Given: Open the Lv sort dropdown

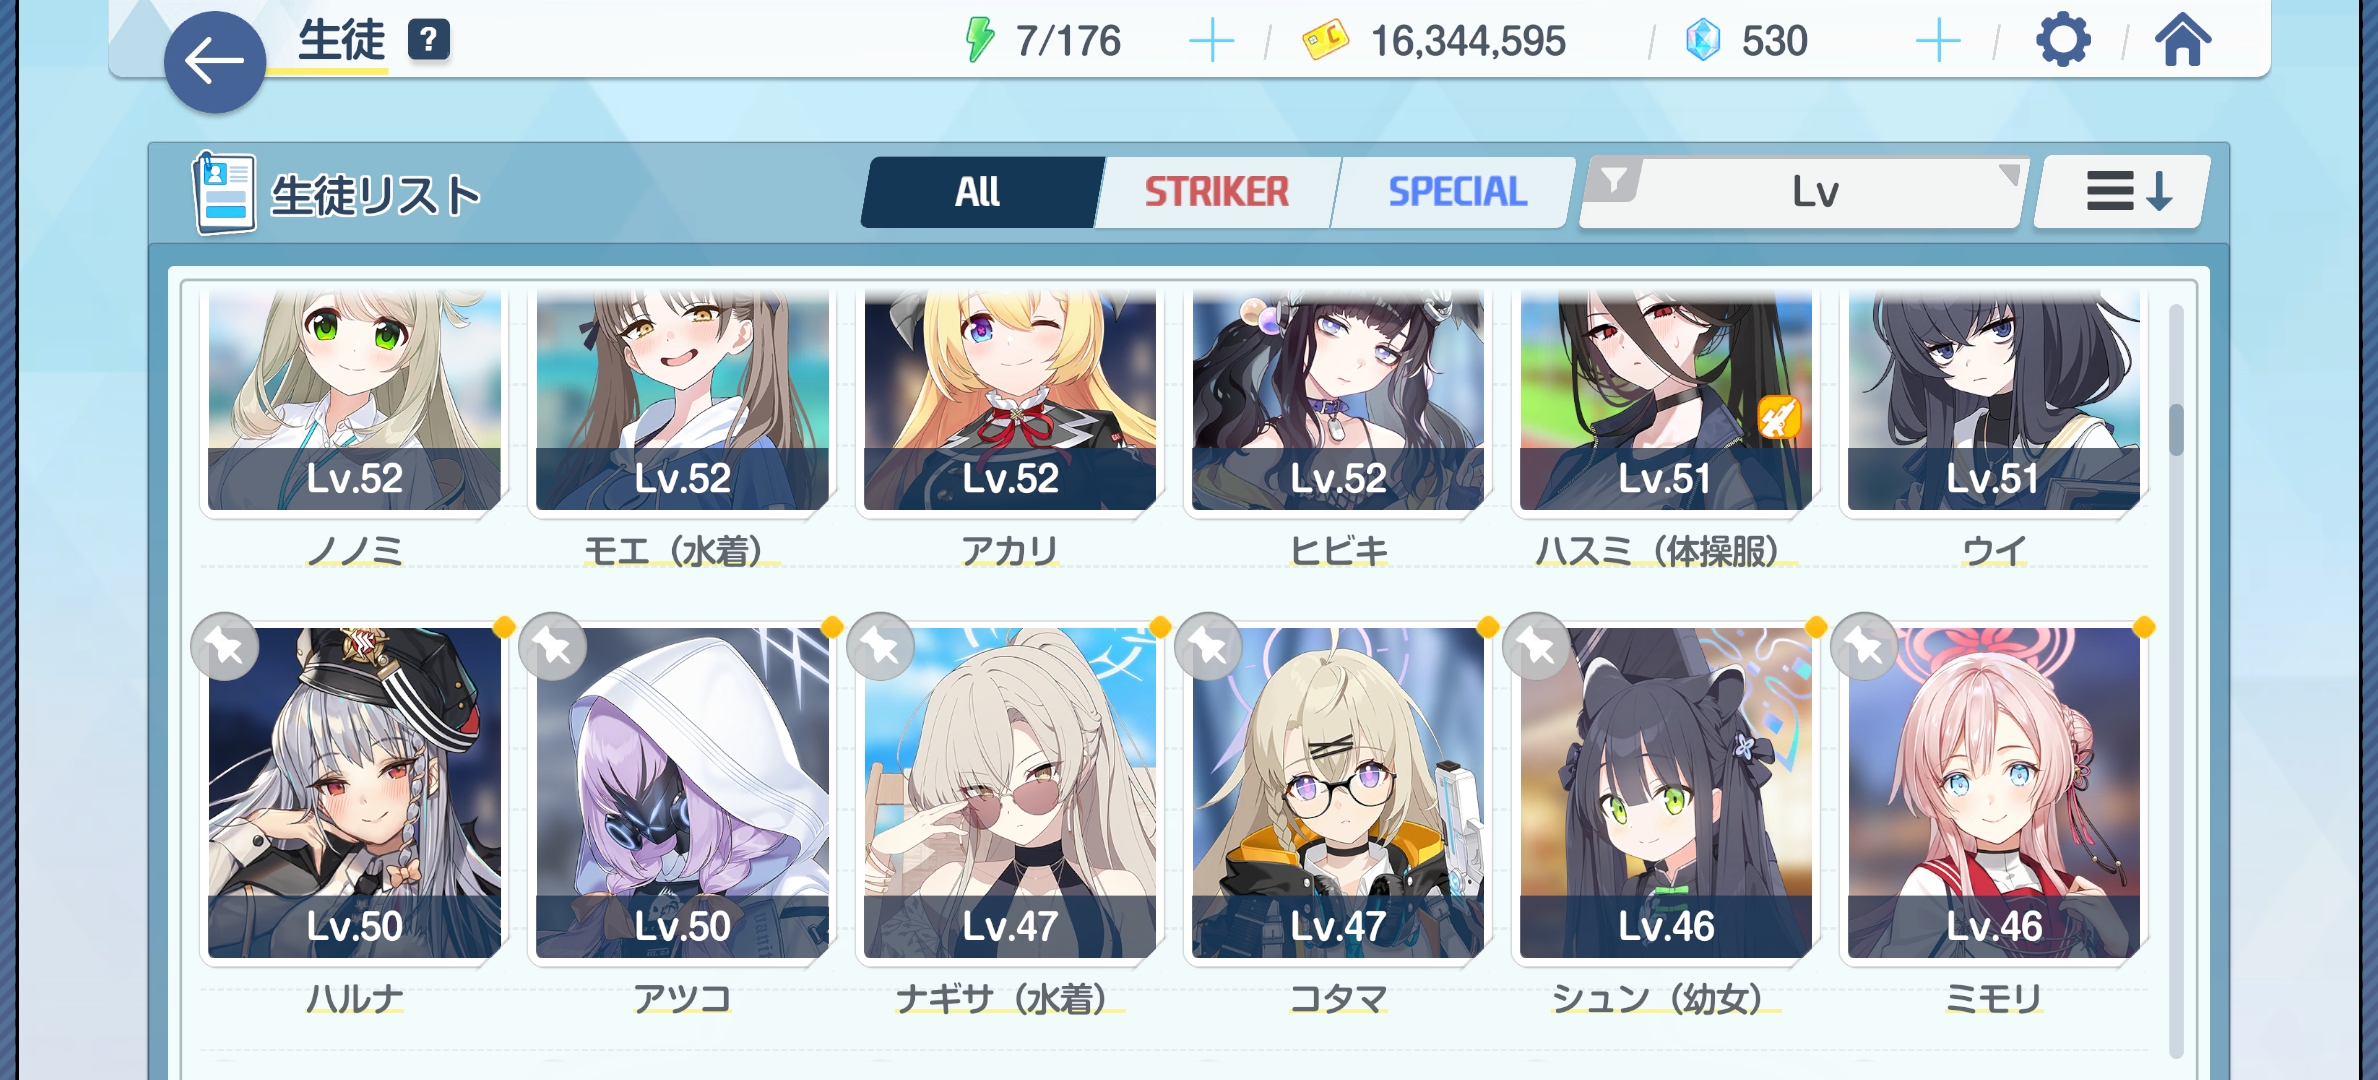Looking at the screenshot, I should coord(1804,191).
